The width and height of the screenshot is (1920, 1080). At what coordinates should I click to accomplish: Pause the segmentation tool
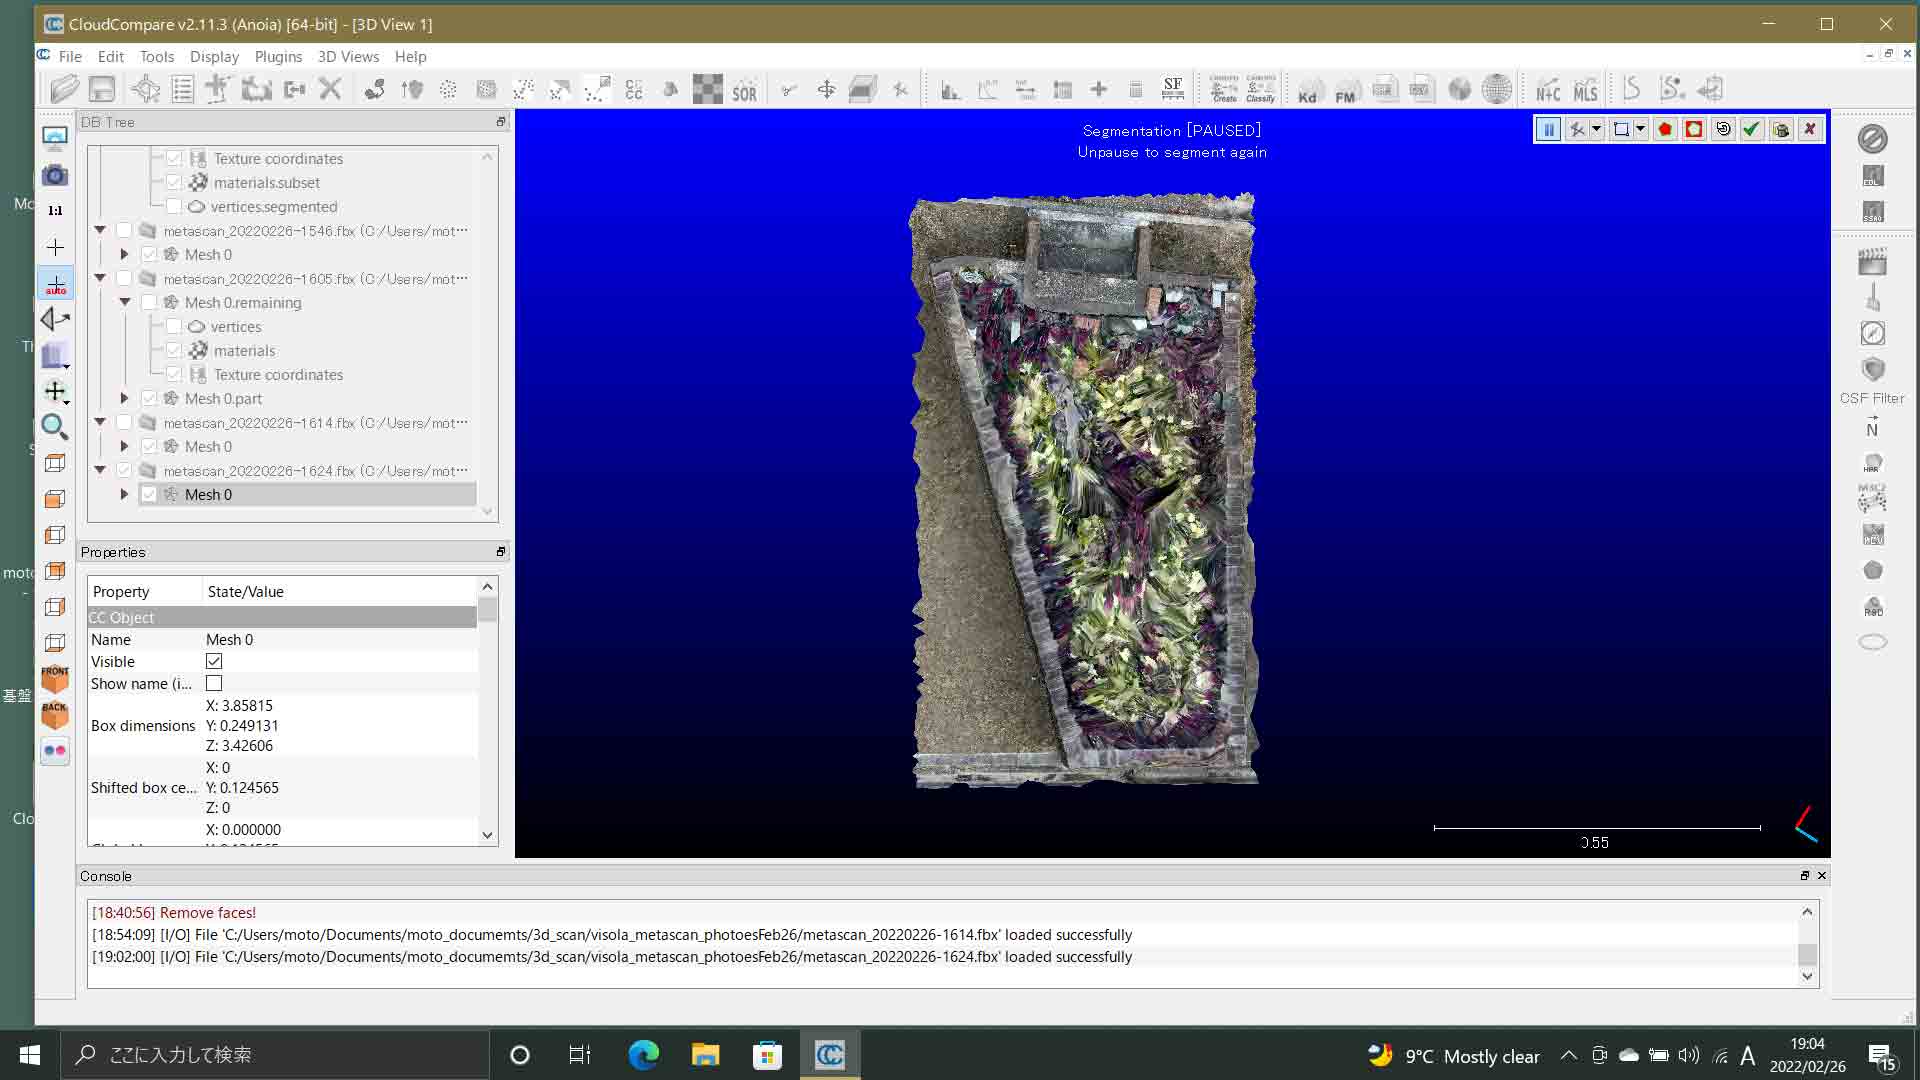pos(1548,129)
